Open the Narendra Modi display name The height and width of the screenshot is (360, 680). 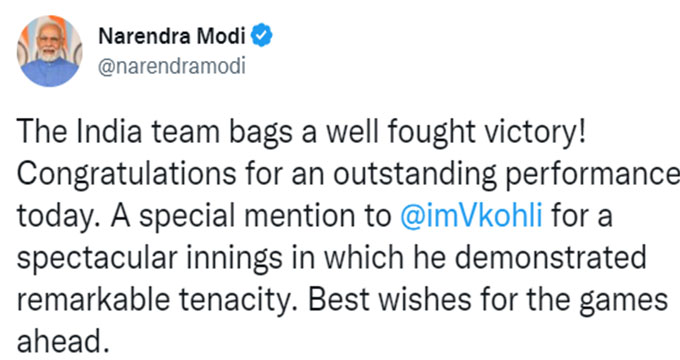172,36
